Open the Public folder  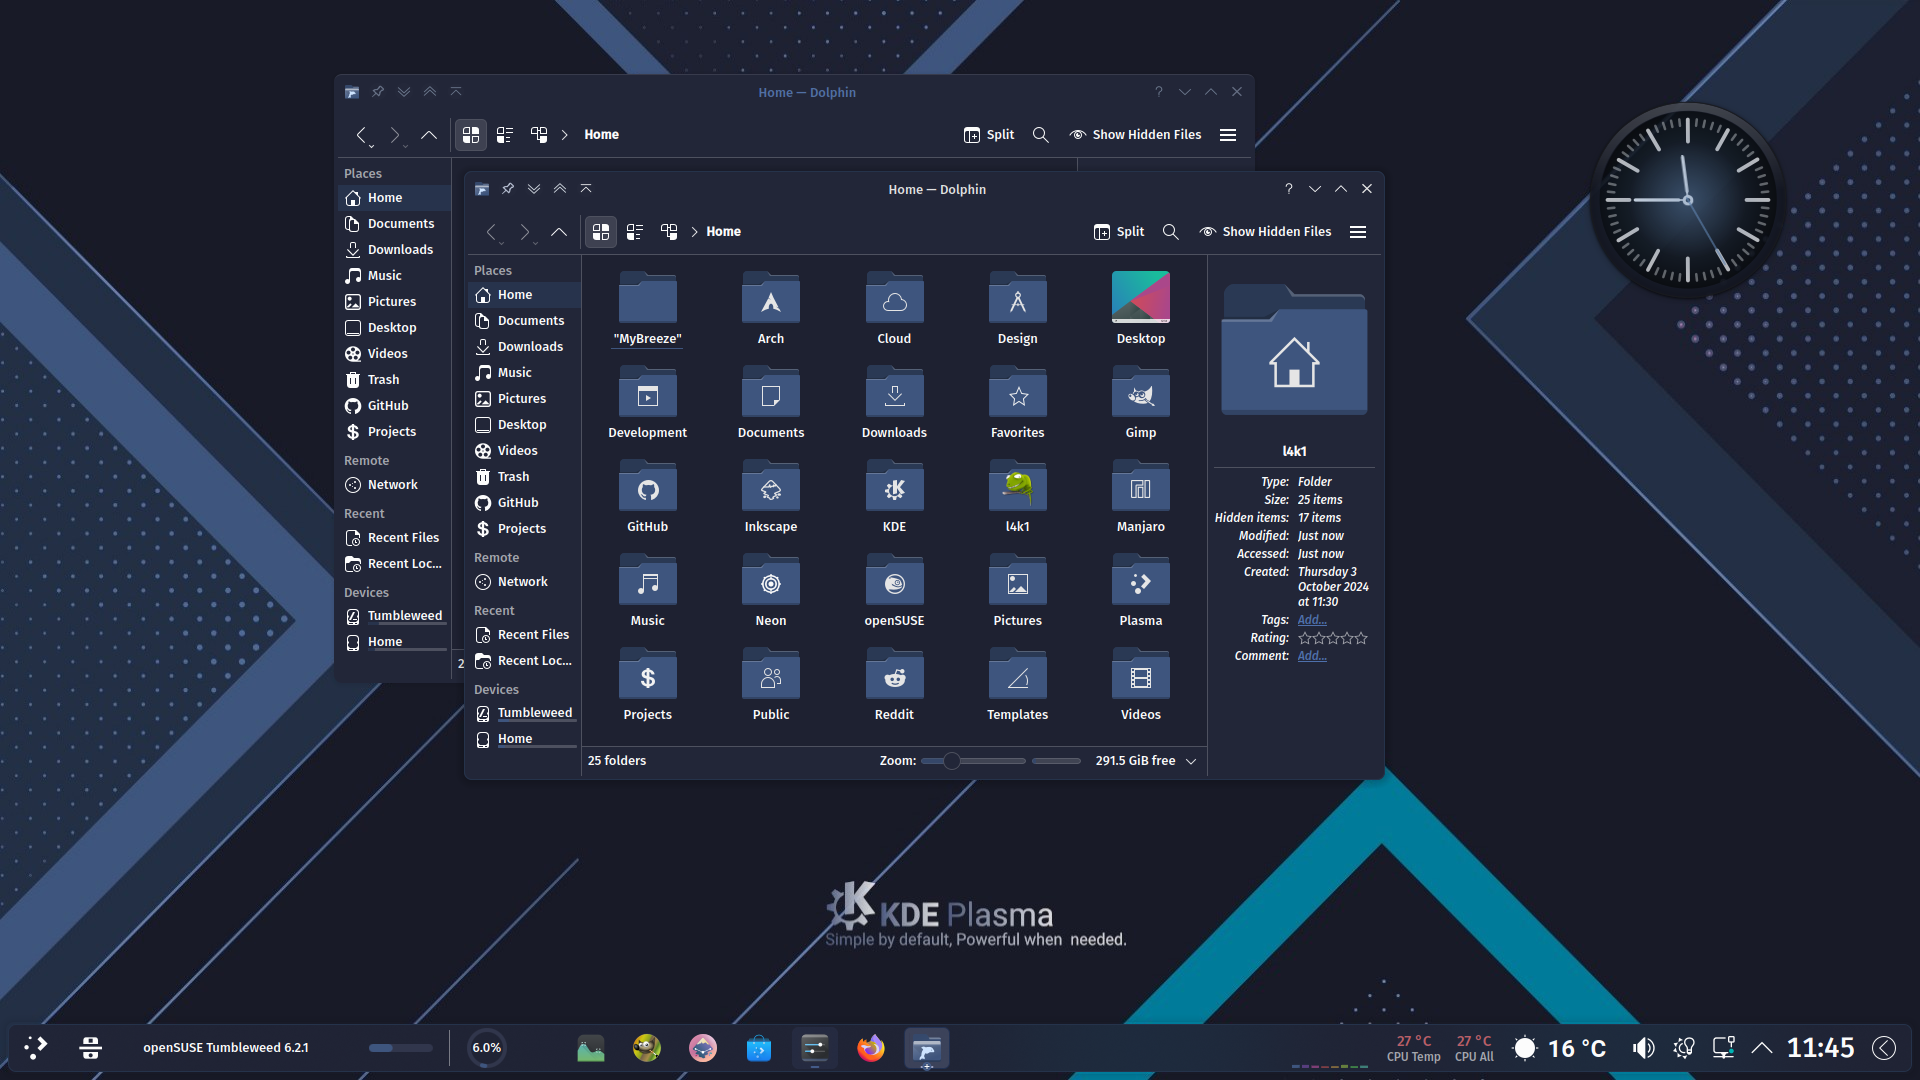pyautogui.click(x=770, y=684)
